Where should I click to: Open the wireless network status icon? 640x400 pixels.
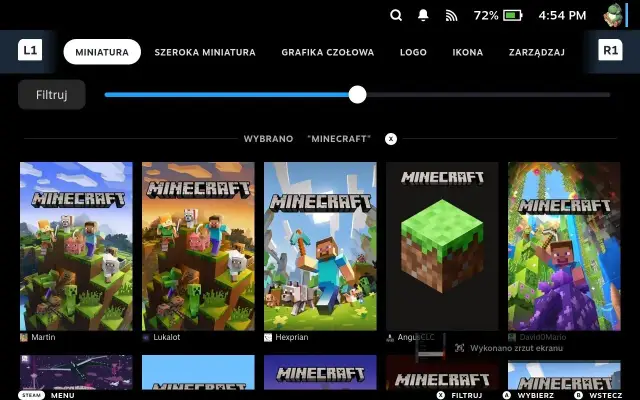click(451, 16)
